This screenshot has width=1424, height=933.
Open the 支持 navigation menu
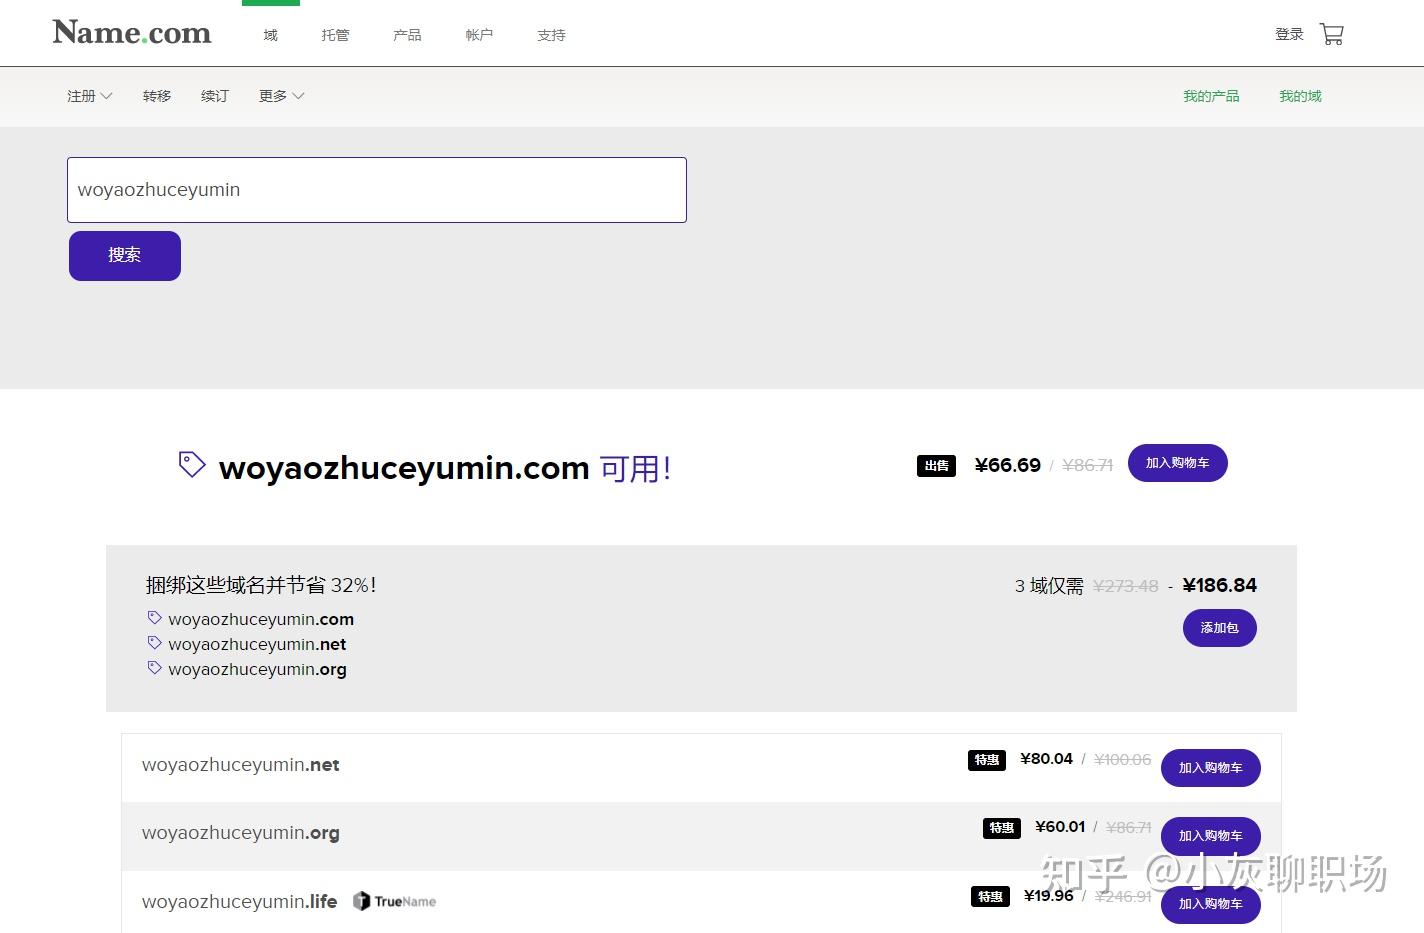(551, 35)
